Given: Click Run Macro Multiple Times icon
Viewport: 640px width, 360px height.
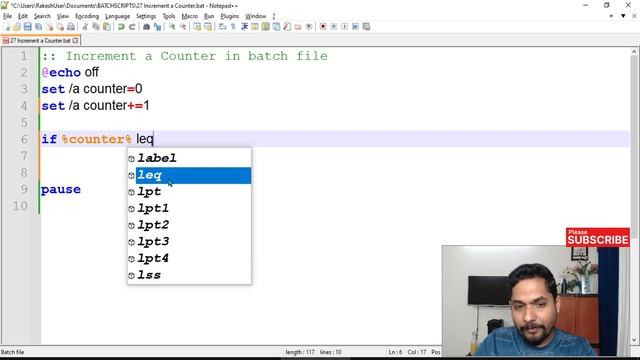Looking at the screenshot, I should tap(356, 27).
